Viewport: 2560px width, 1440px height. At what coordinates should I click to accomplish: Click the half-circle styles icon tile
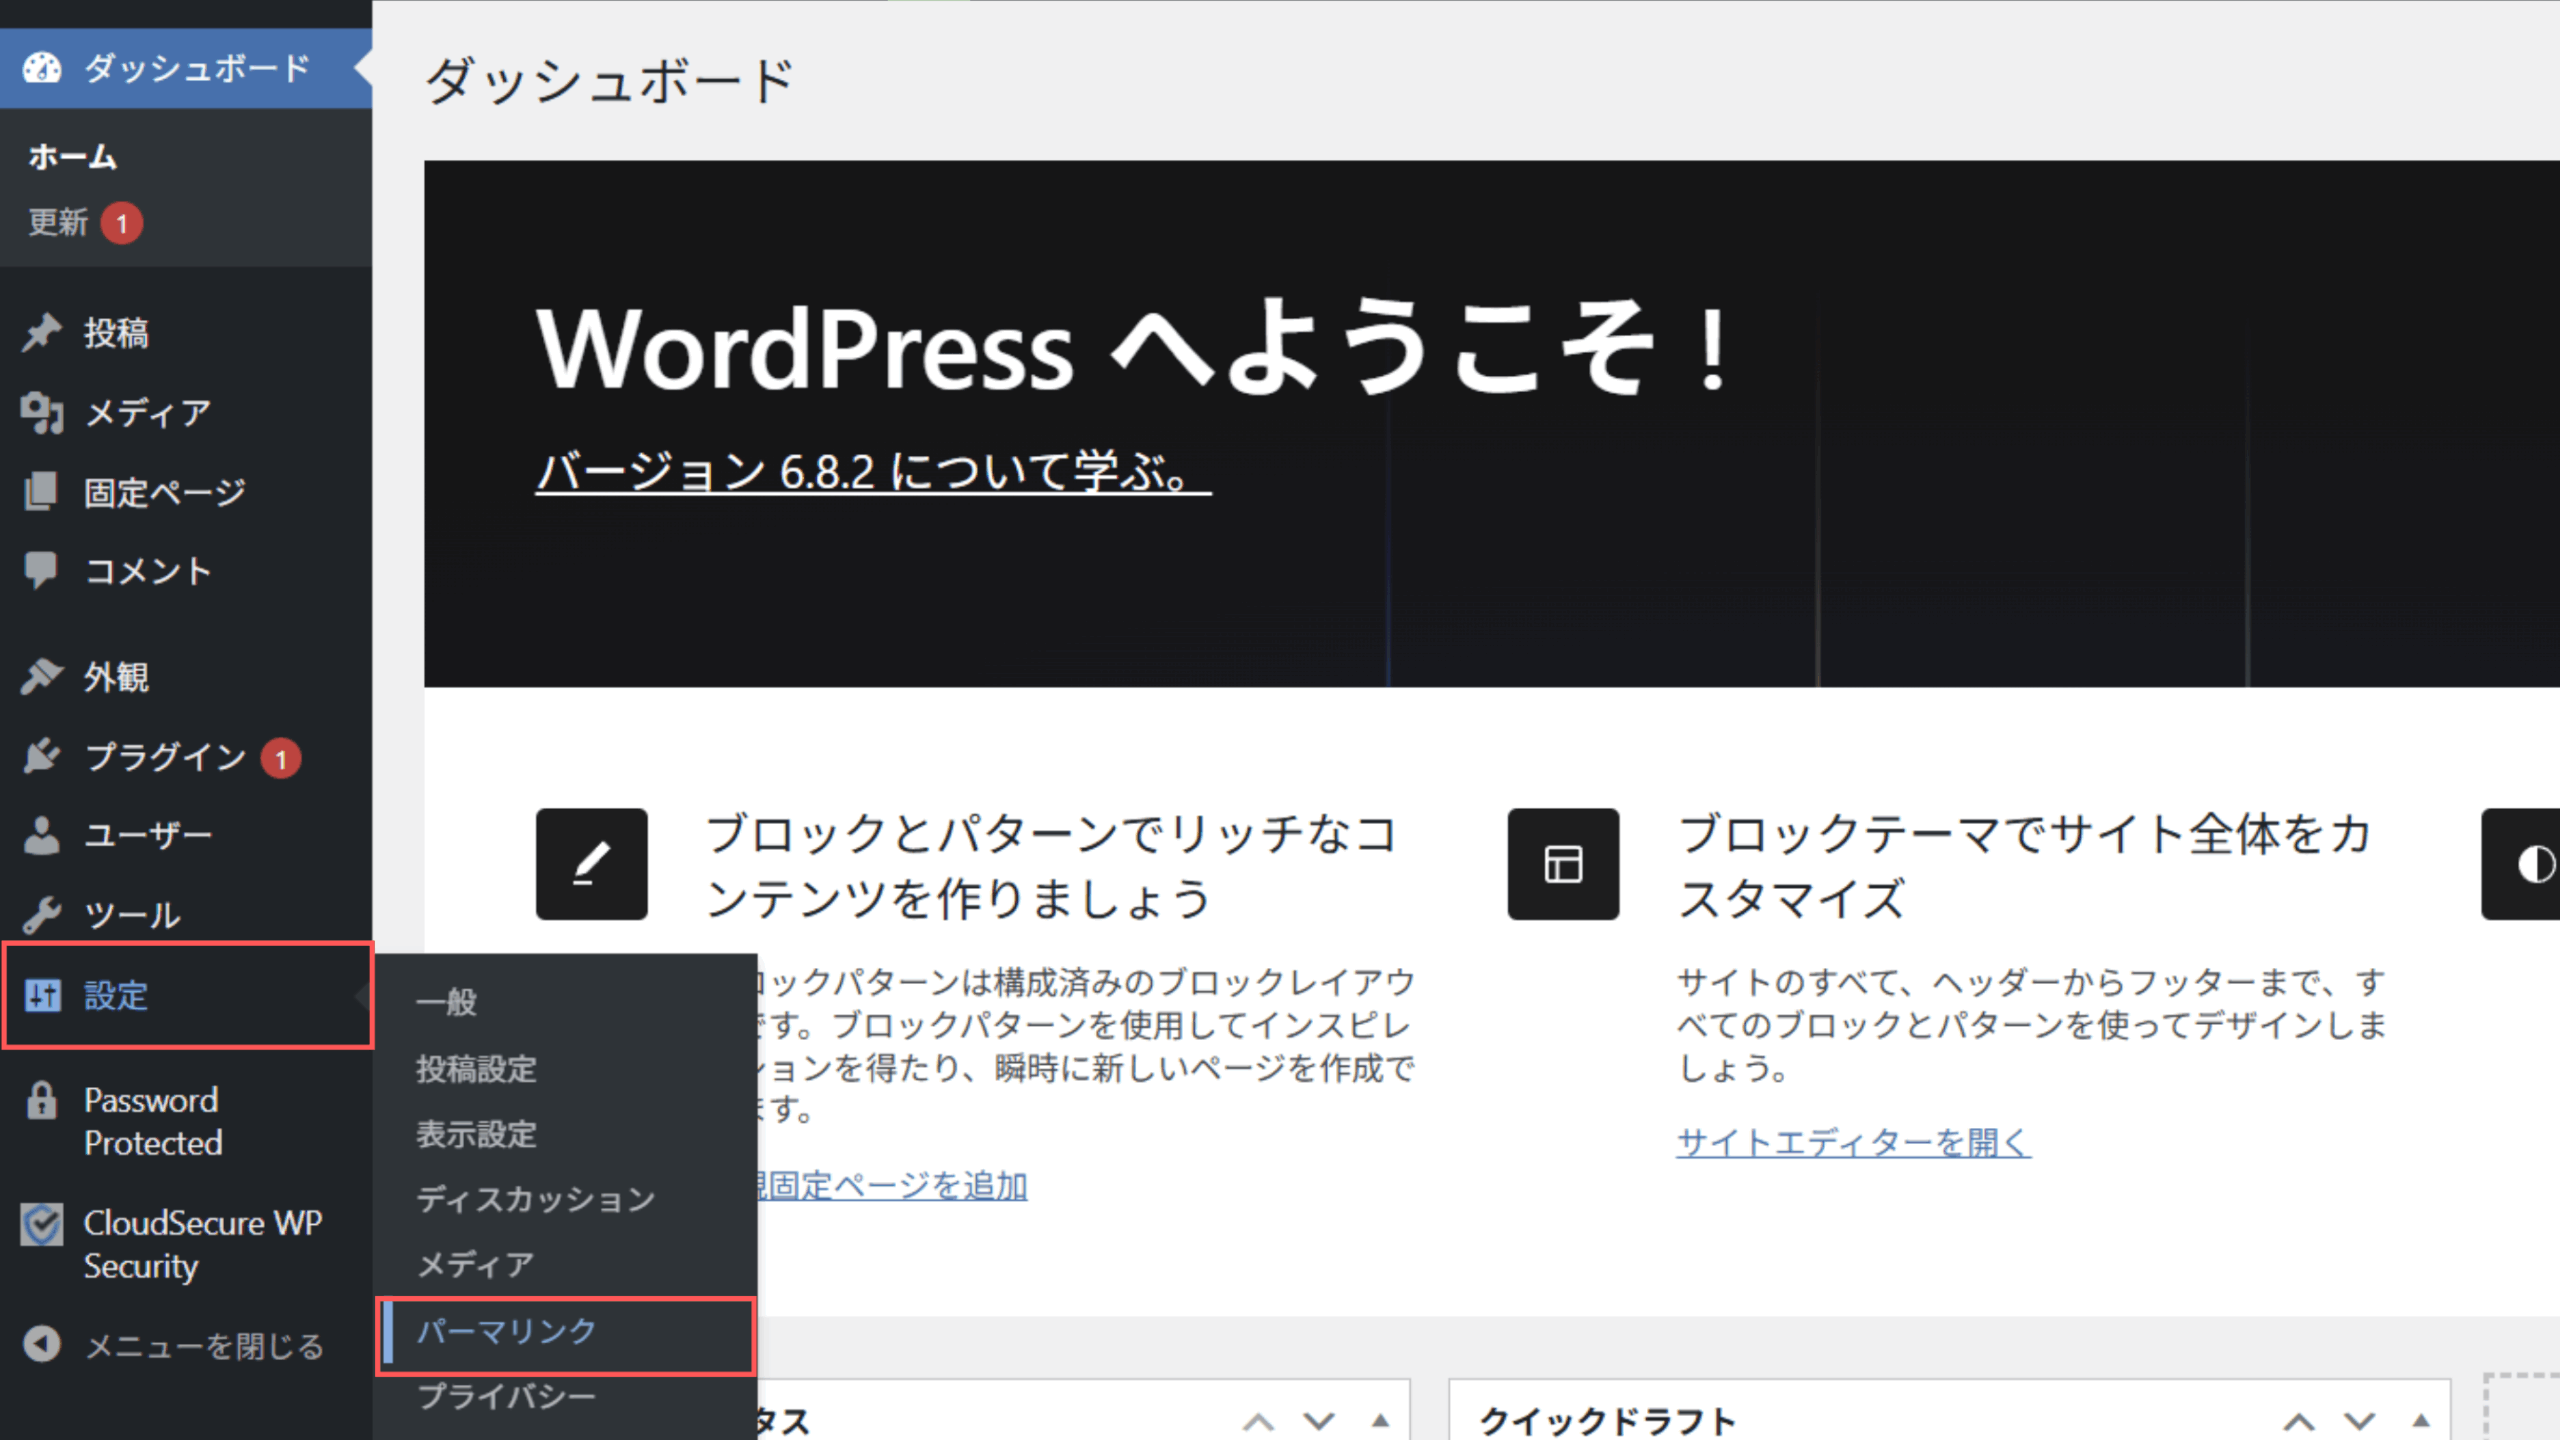(2521, 864)
